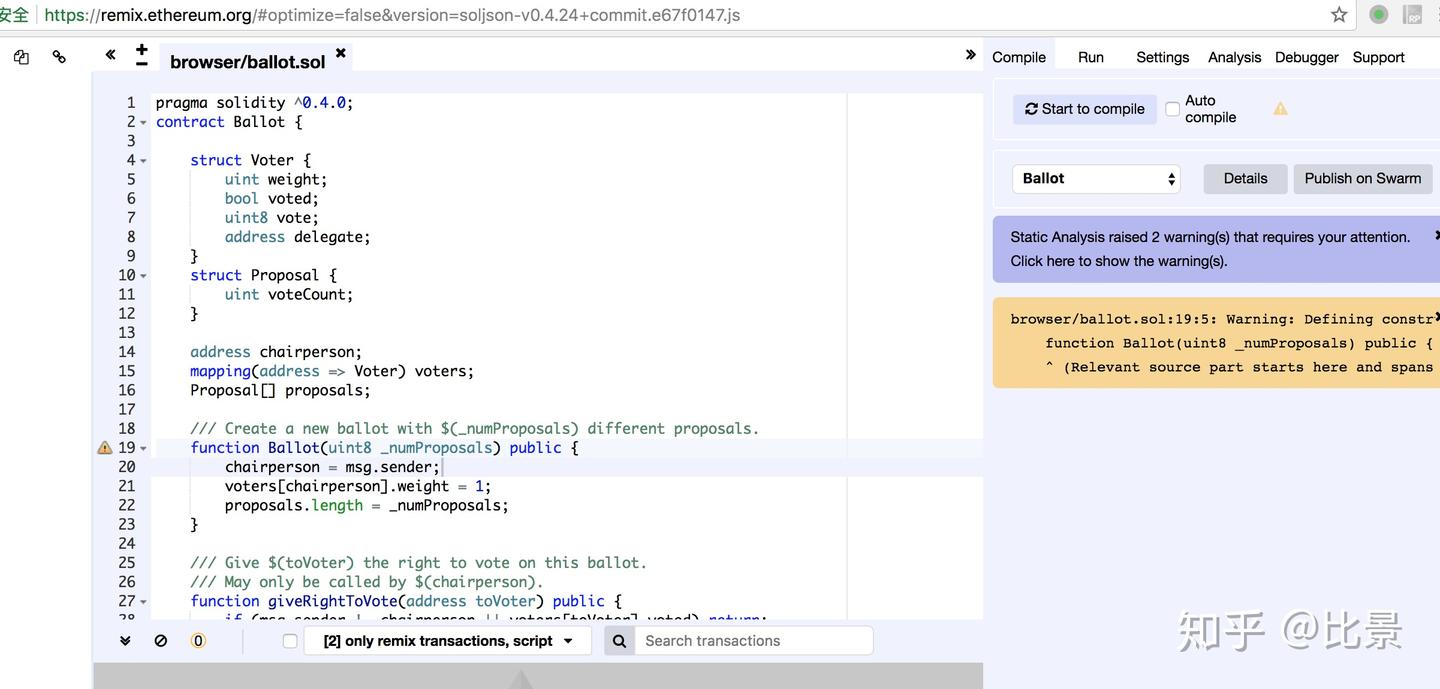Viewport: 1440px width, 689px height.
Task: Click the Start to compile button
Action: pyautogui.click(x=1084, y=109)
